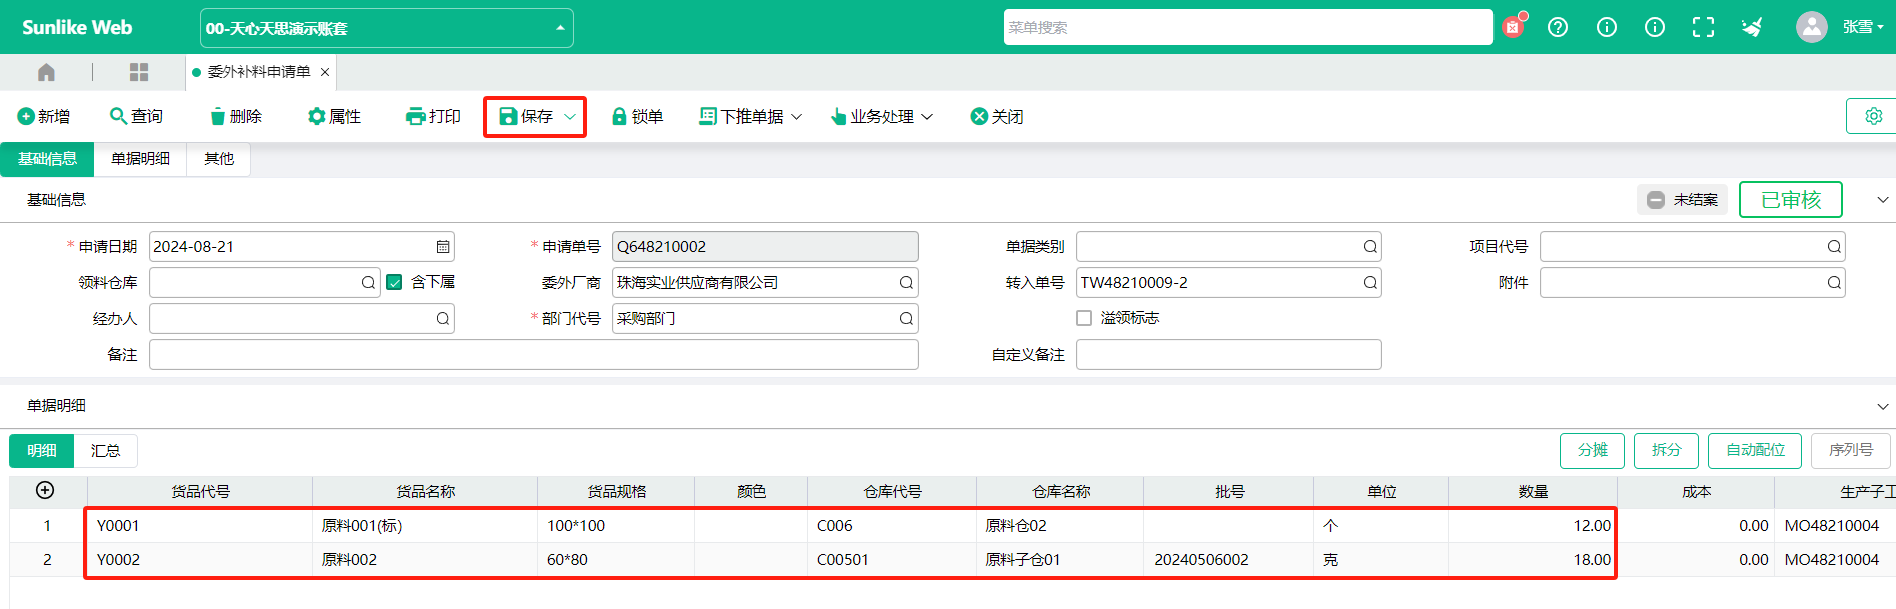Add a row with the plus icon
This screenshot has width=1896, height=609.
tap(45, 490)
